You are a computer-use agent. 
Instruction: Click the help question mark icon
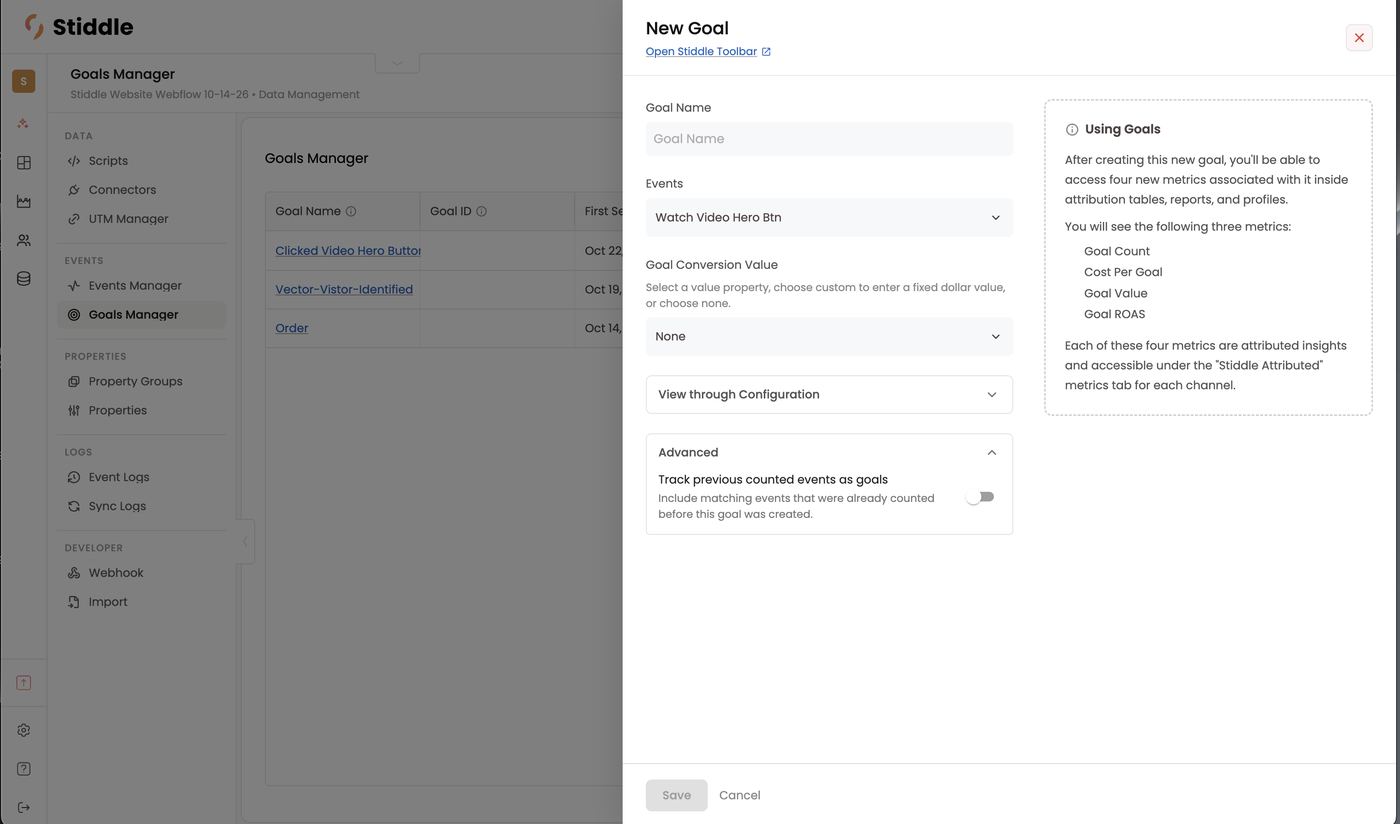click(x=23, y=769)
